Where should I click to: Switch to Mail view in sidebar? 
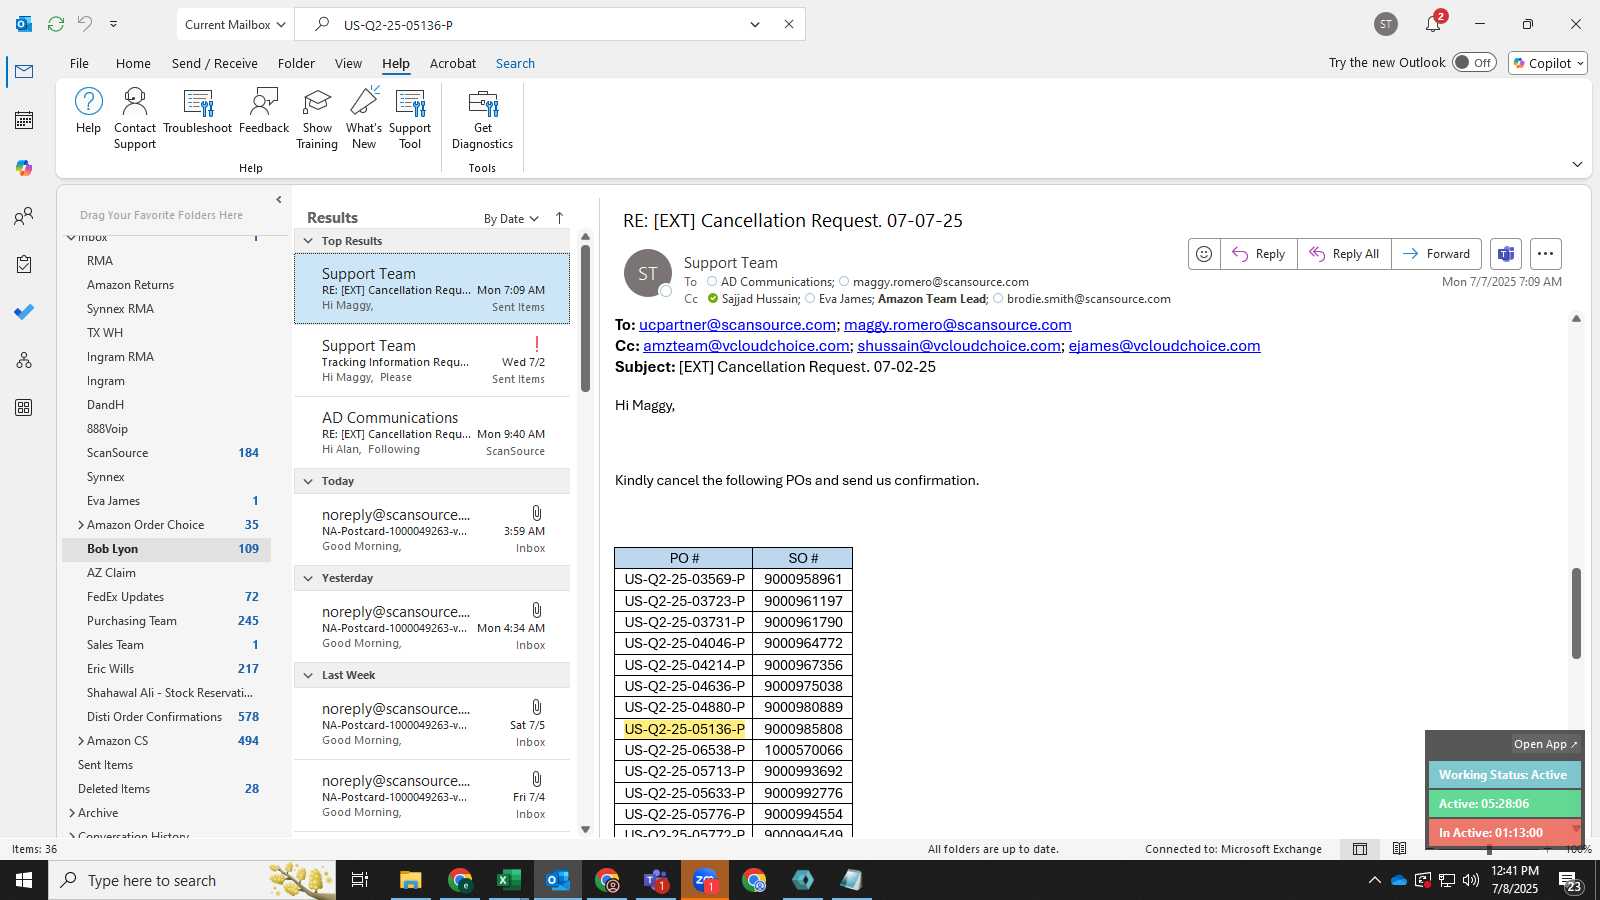point(24,72)
